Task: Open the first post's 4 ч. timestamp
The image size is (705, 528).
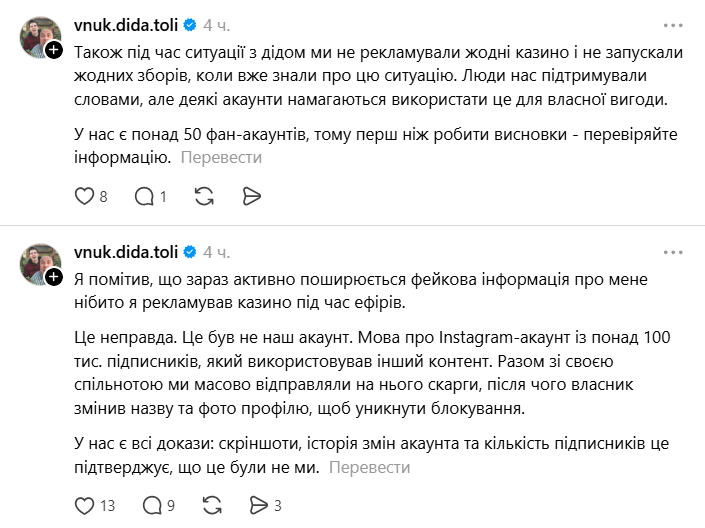Action: coord(217,23)
